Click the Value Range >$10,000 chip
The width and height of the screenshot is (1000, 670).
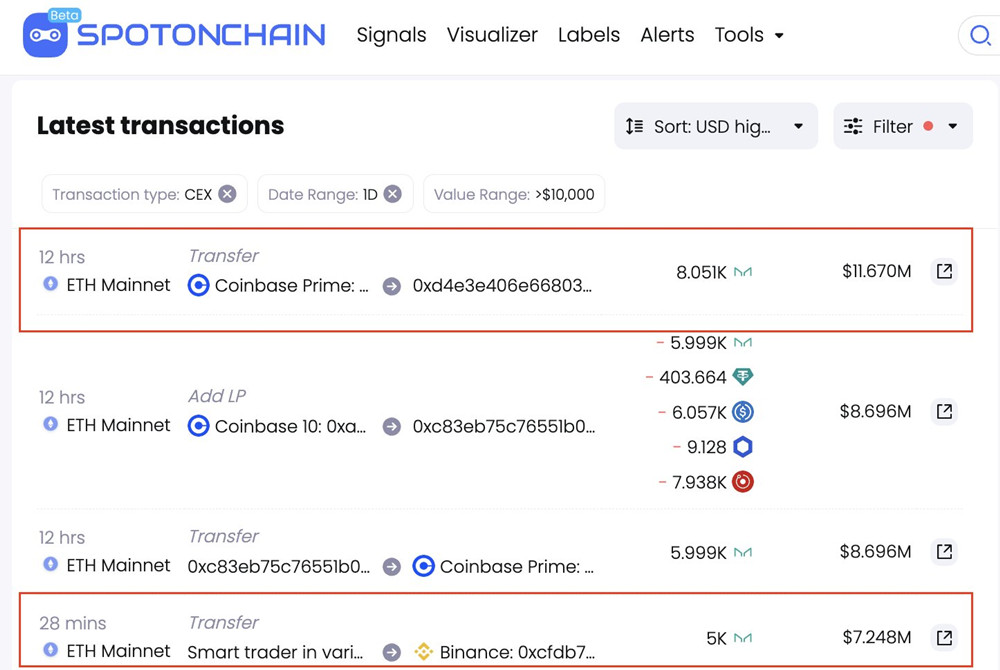[514, 194]
